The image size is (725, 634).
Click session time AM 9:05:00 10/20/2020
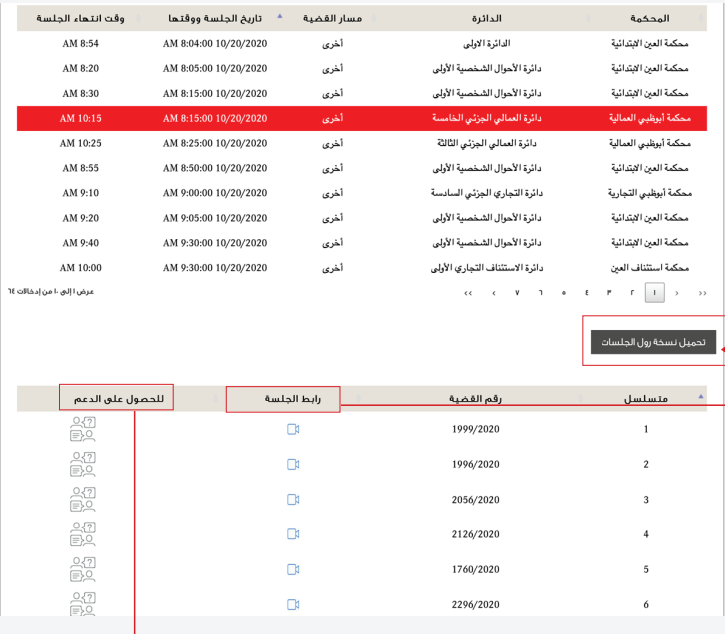point(215,218)
